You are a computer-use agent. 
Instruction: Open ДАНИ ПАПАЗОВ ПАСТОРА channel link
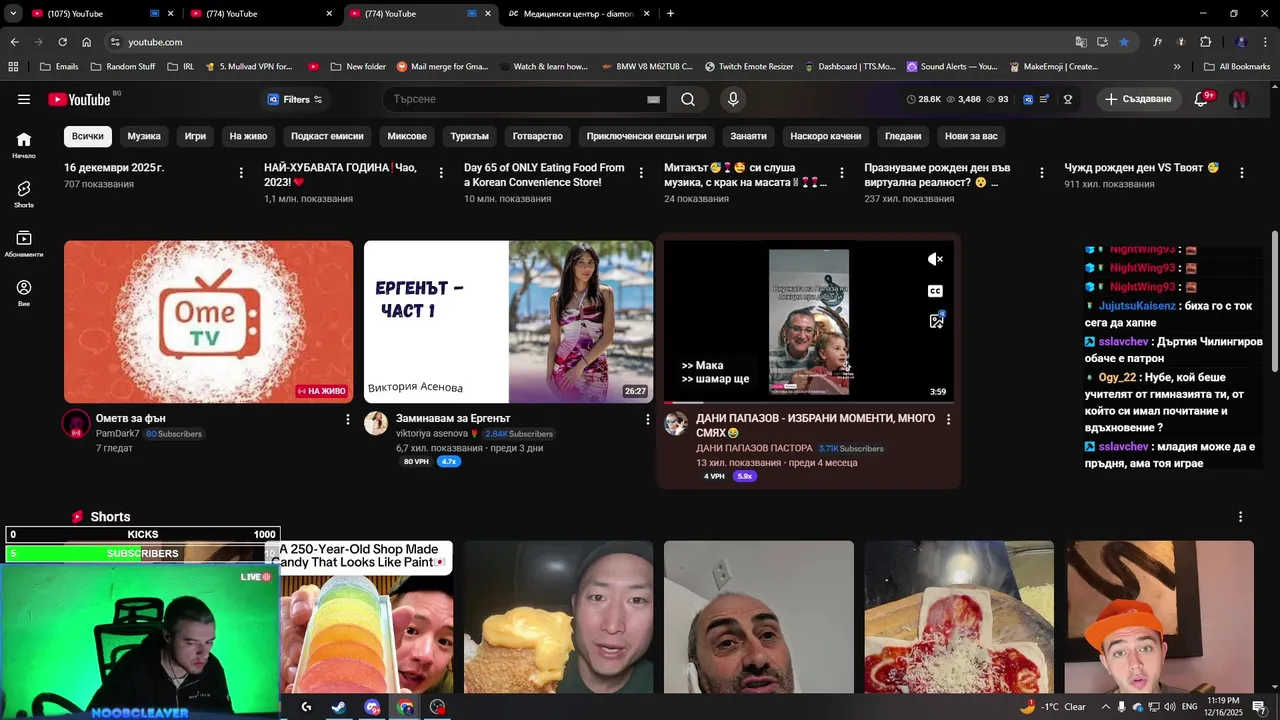(x=754, y=448)
